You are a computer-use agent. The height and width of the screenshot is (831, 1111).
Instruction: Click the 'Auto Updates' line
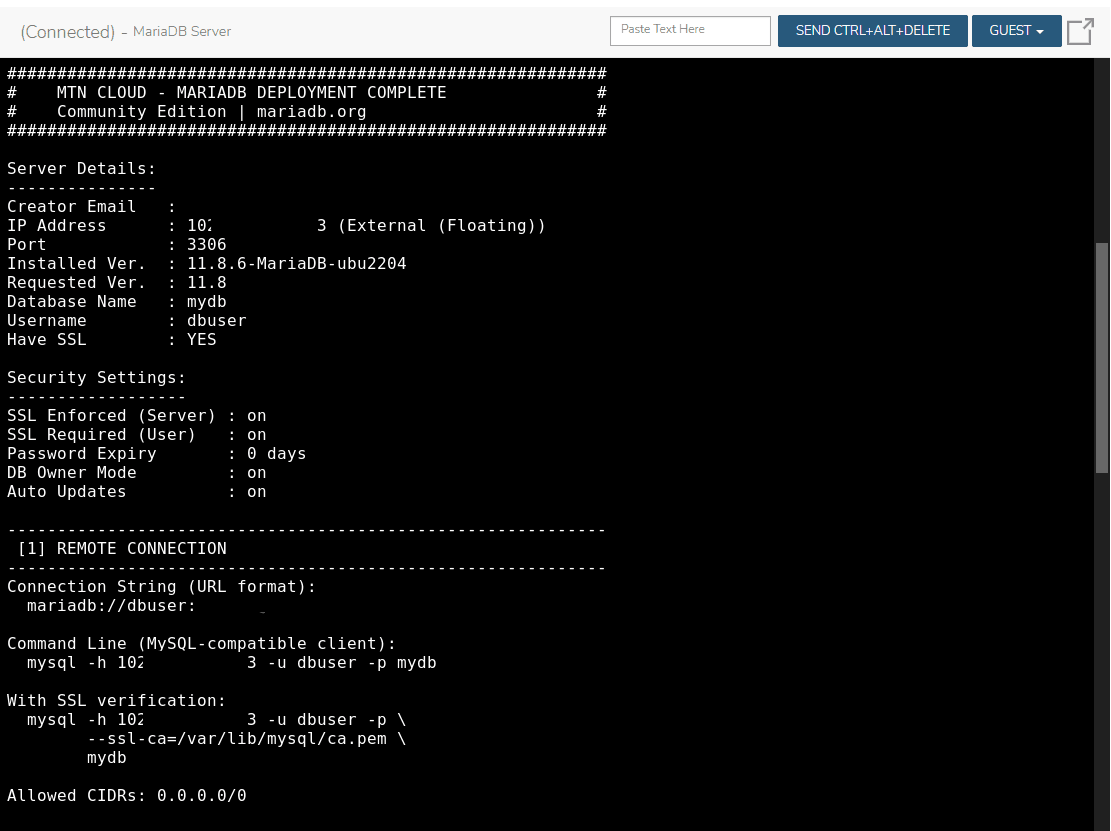coord(137,492)
